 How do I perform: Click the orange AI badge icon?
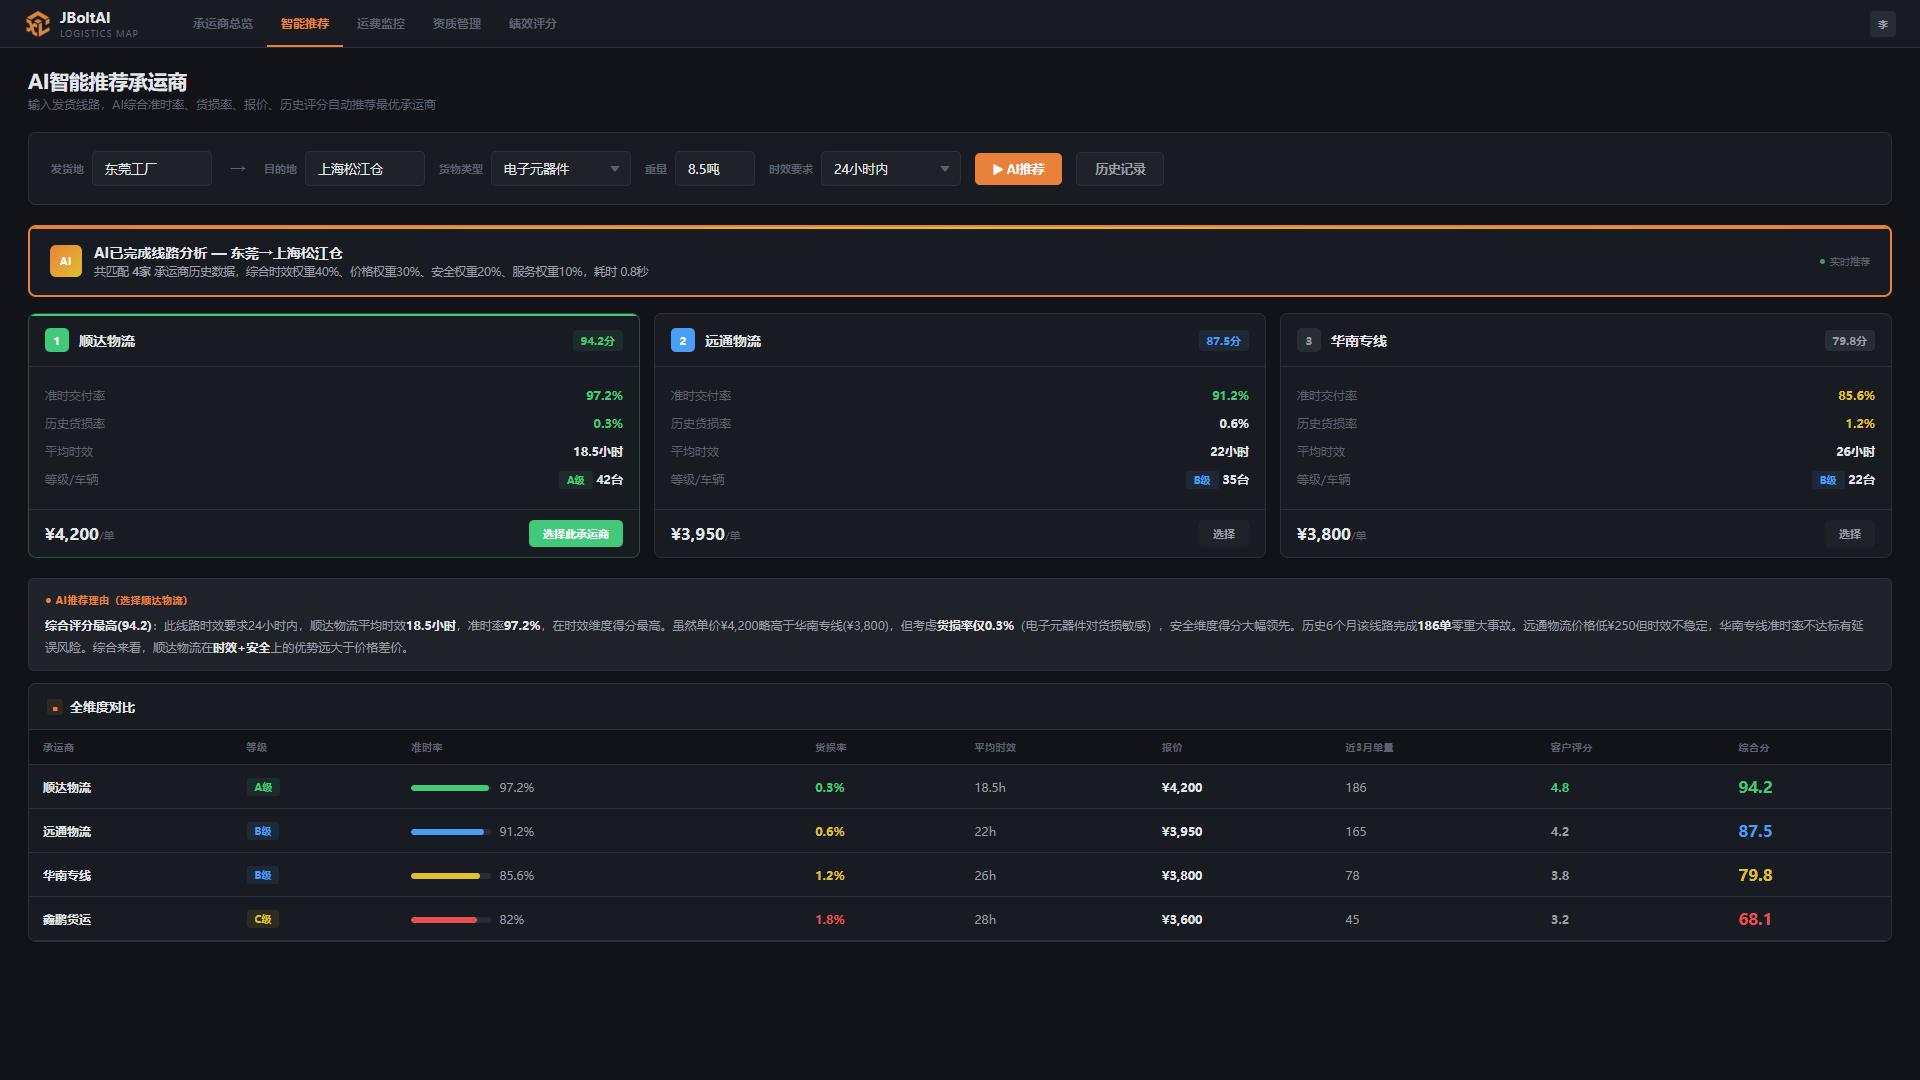point(66,261)
